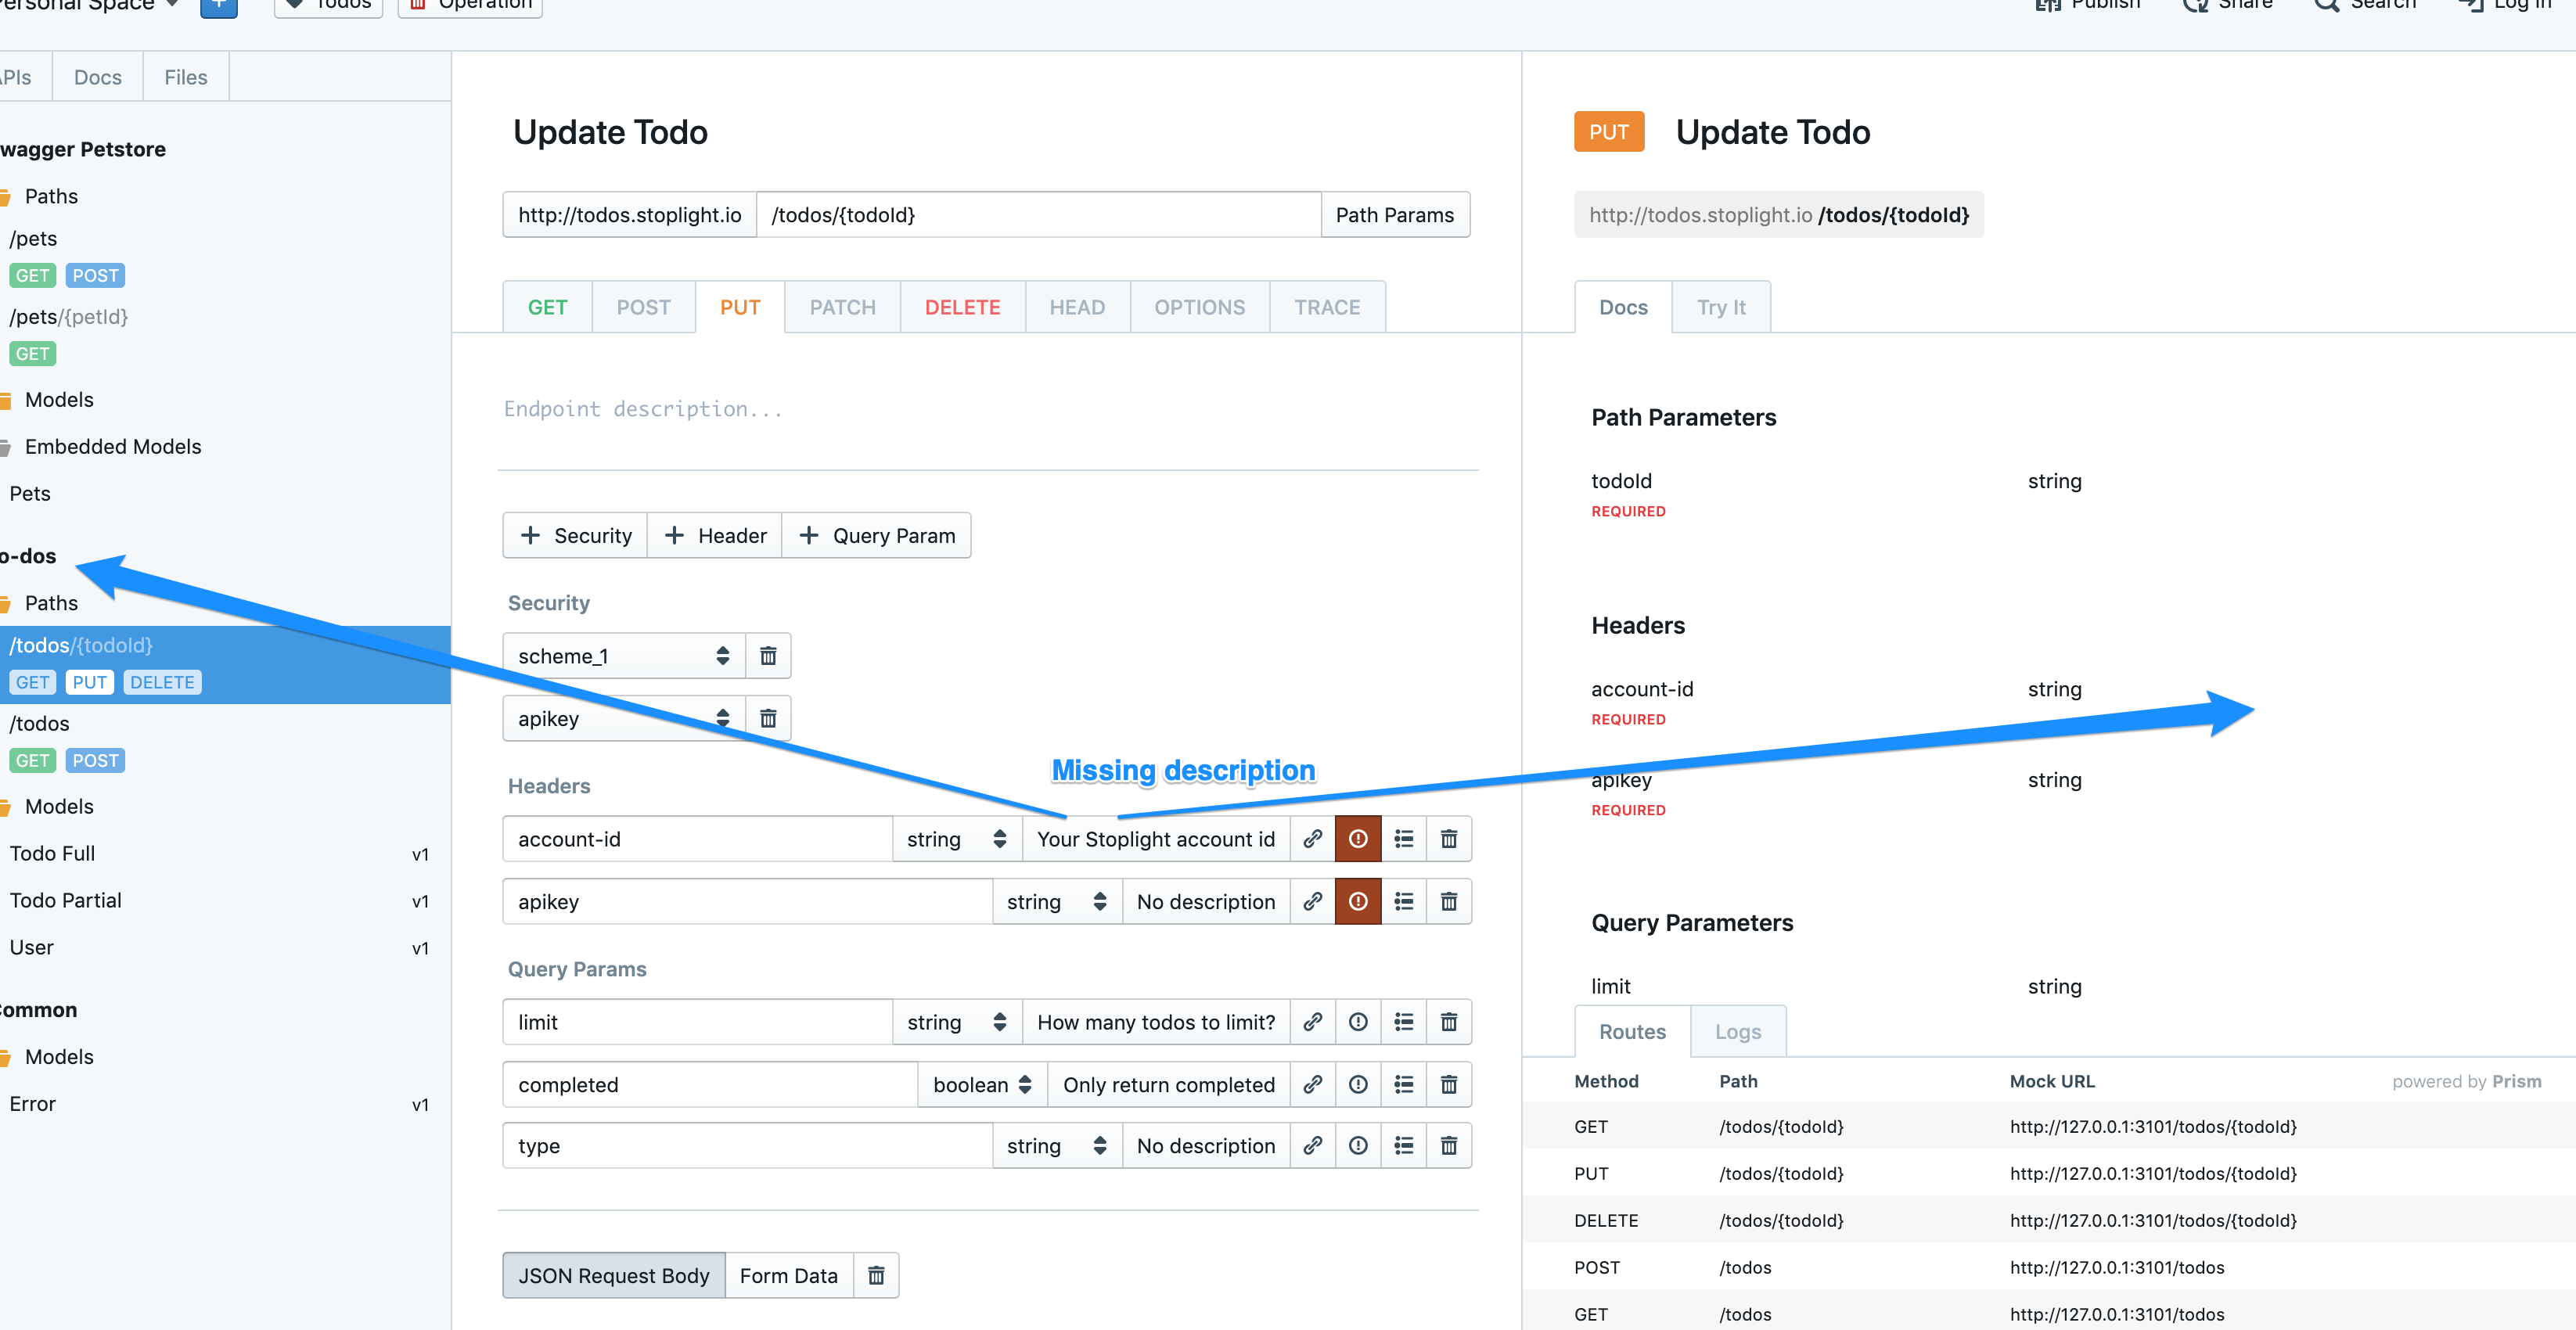The image size is (2576, 1330).
Task: Delete scheme_1 security entry with trash icon
Action: click(768, 656)
